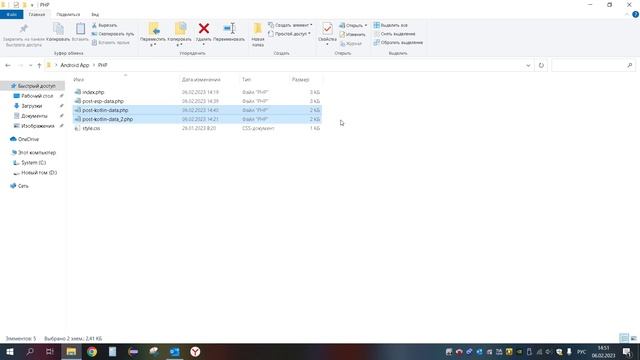Viewport: 640px width, 360px height.
Task: Click the Android App breadcrumb
Action: (75, 65)
